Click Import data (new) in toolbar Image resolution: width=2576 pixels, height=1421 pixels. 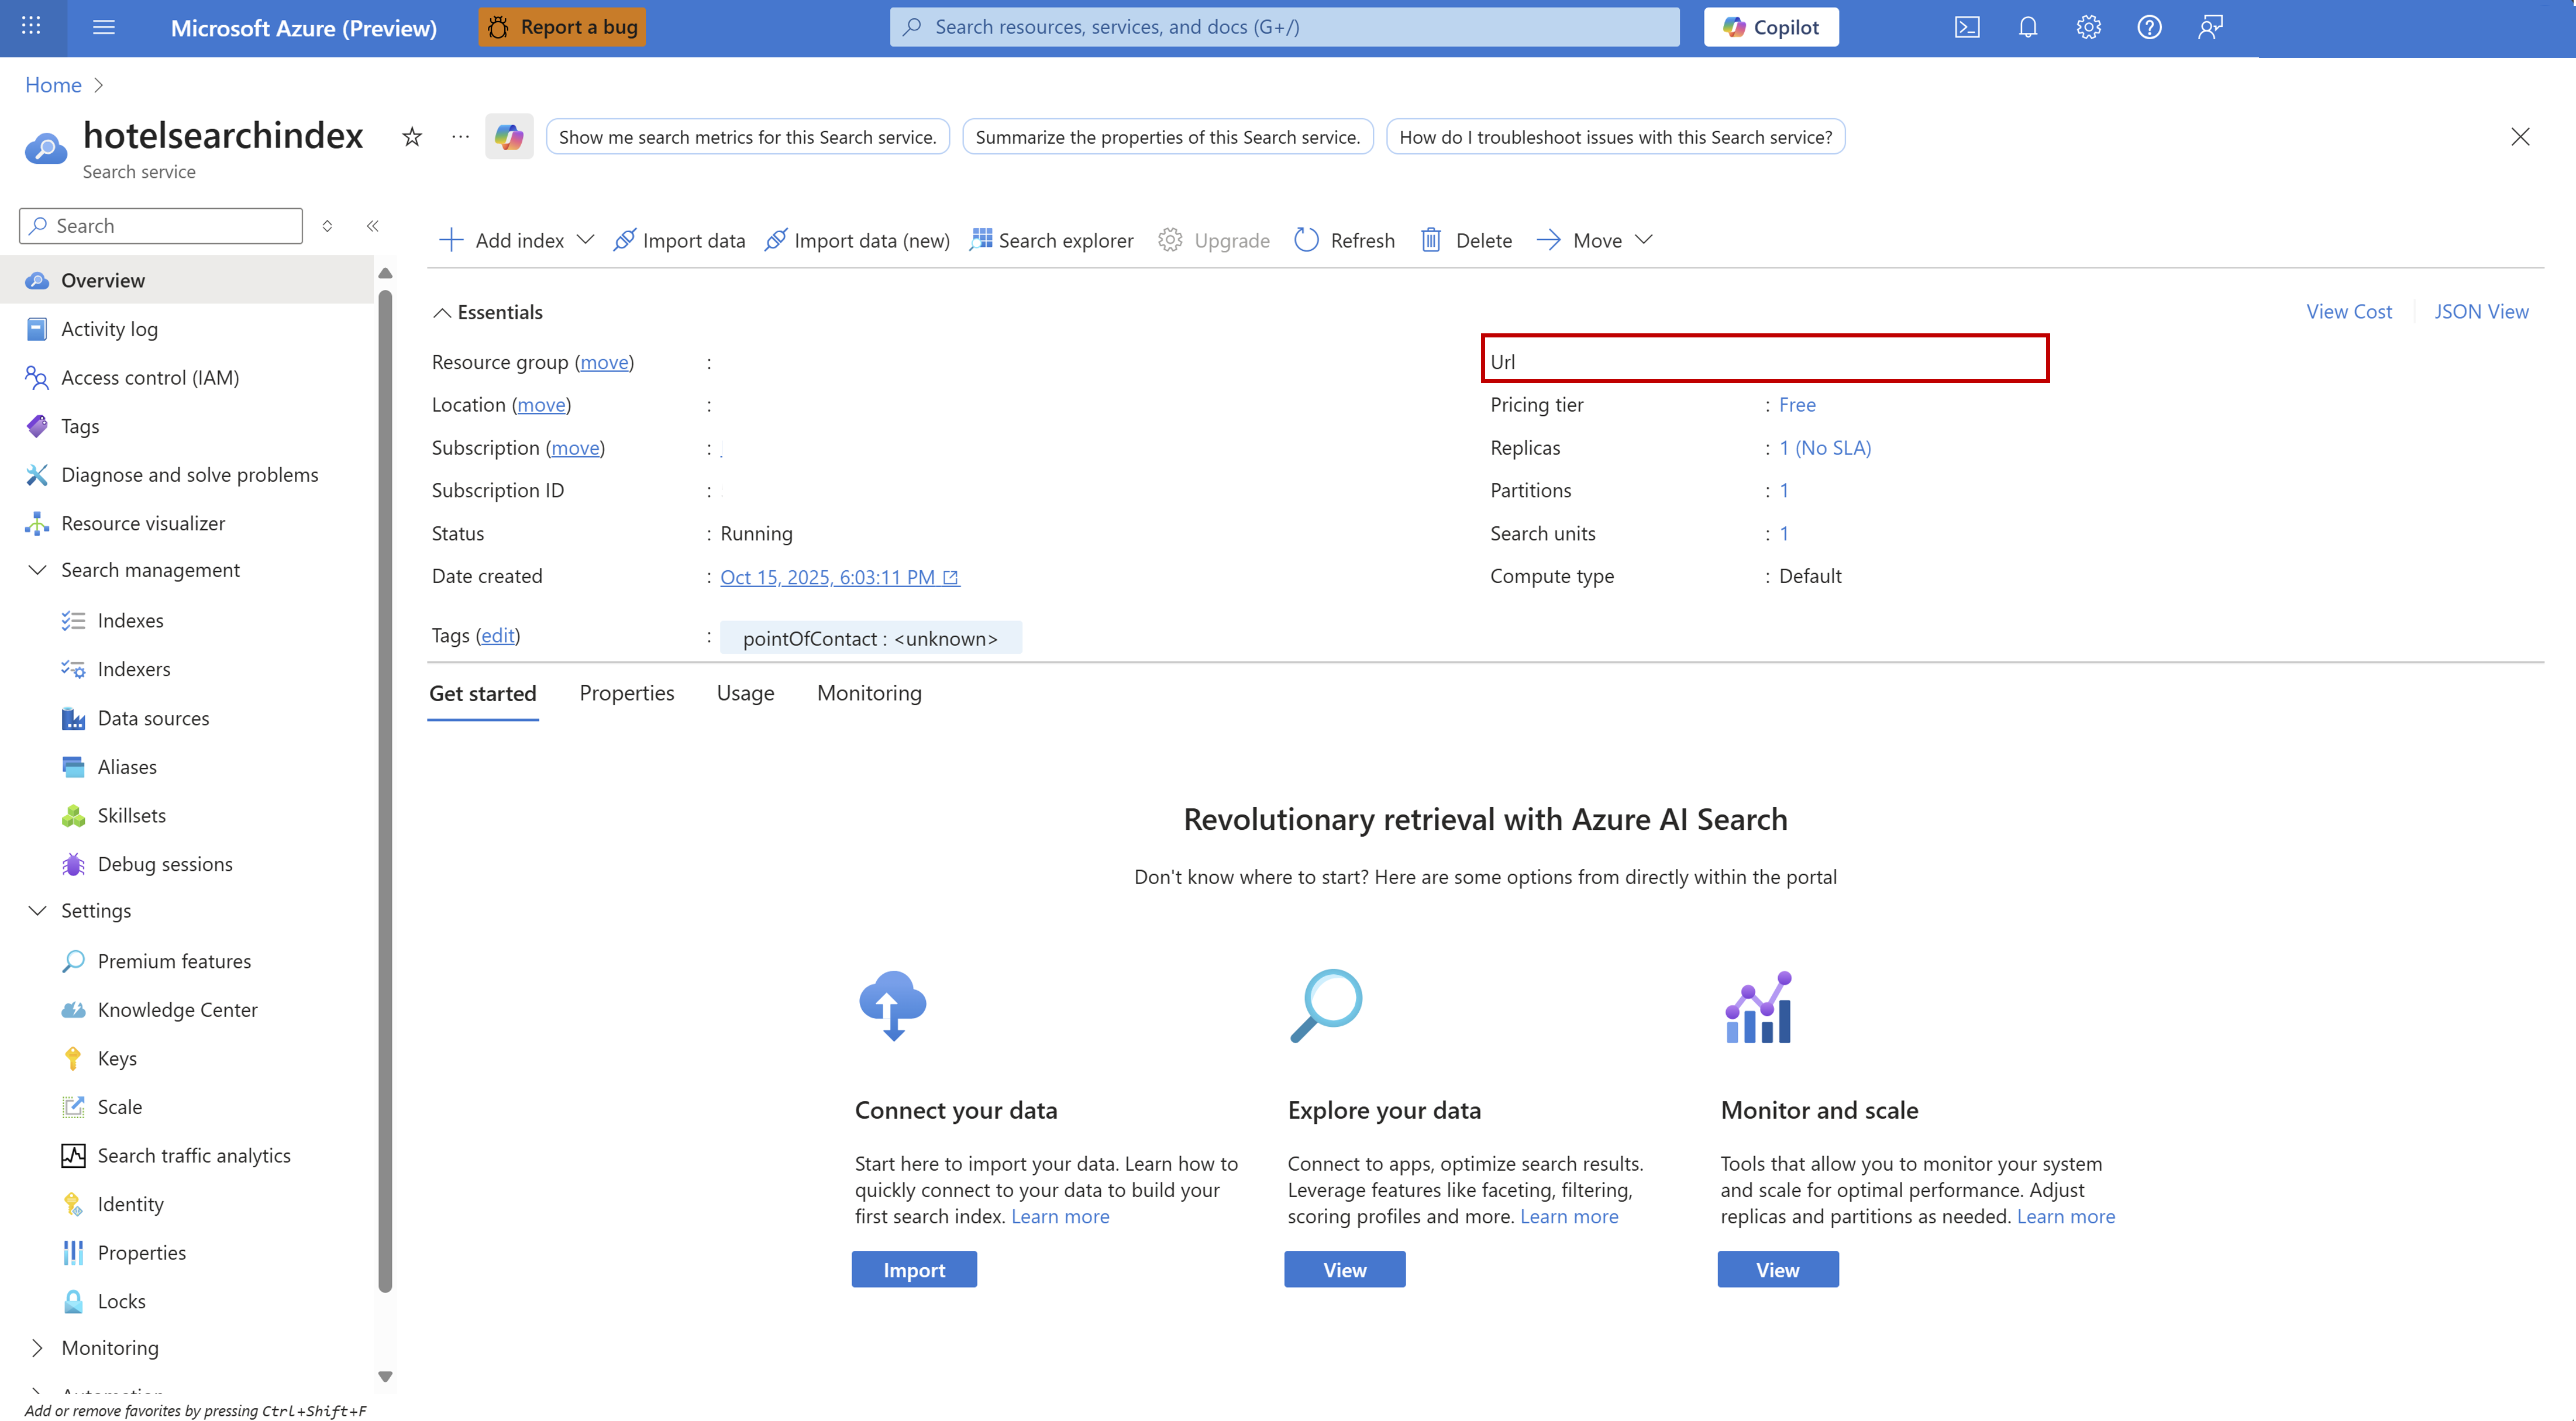point(857,240)
